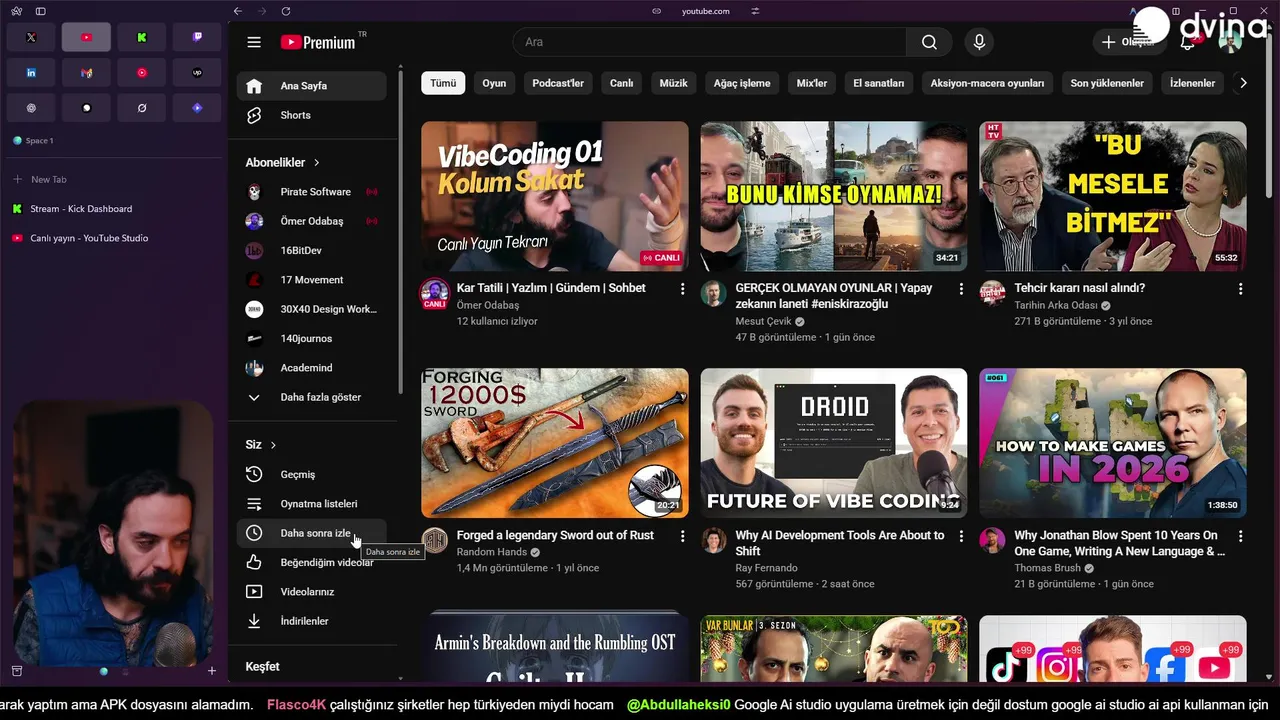Open the pinned YouTube Music shortcut tile
Viewport: 1280px width, 720px height.
pos(142,73)
